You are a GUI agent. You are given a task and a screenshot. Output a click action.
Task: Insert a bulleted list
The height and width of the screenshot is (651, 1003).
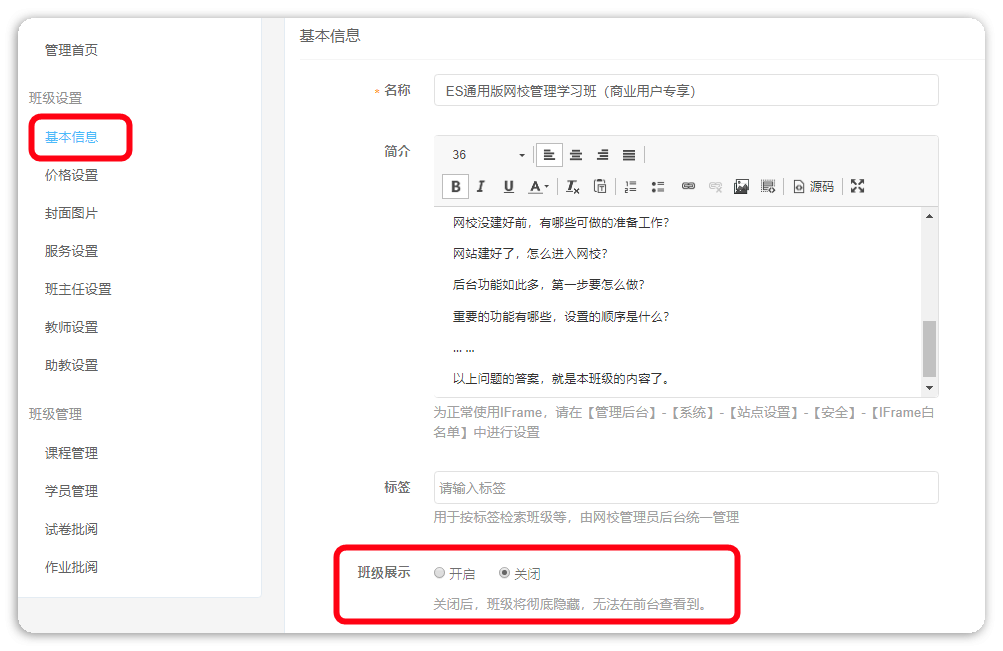tap(658, 186)
